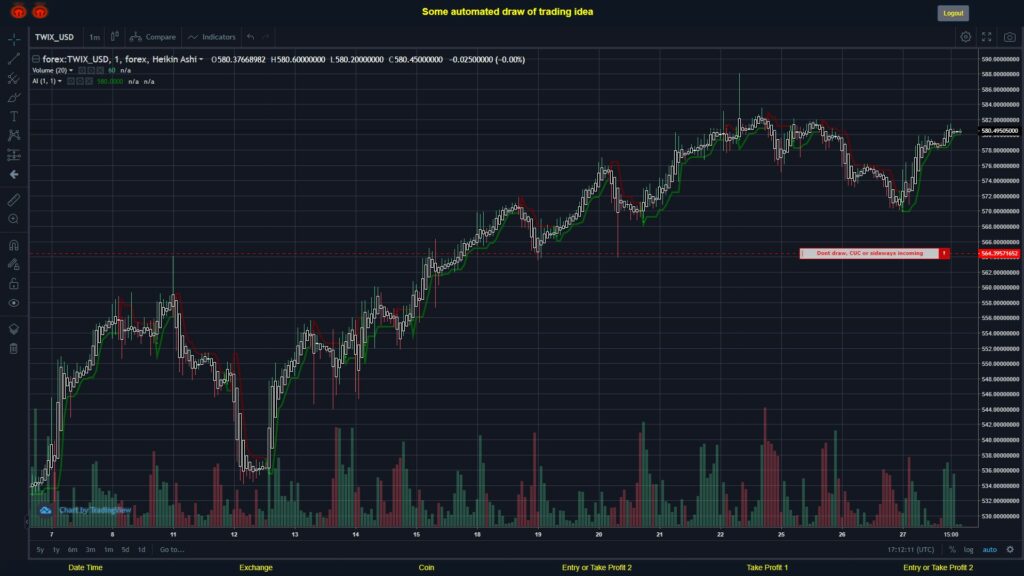Click the left red logo icon
The width and height of the screenshot is (1024, 576).
click(x=18, y=11)
